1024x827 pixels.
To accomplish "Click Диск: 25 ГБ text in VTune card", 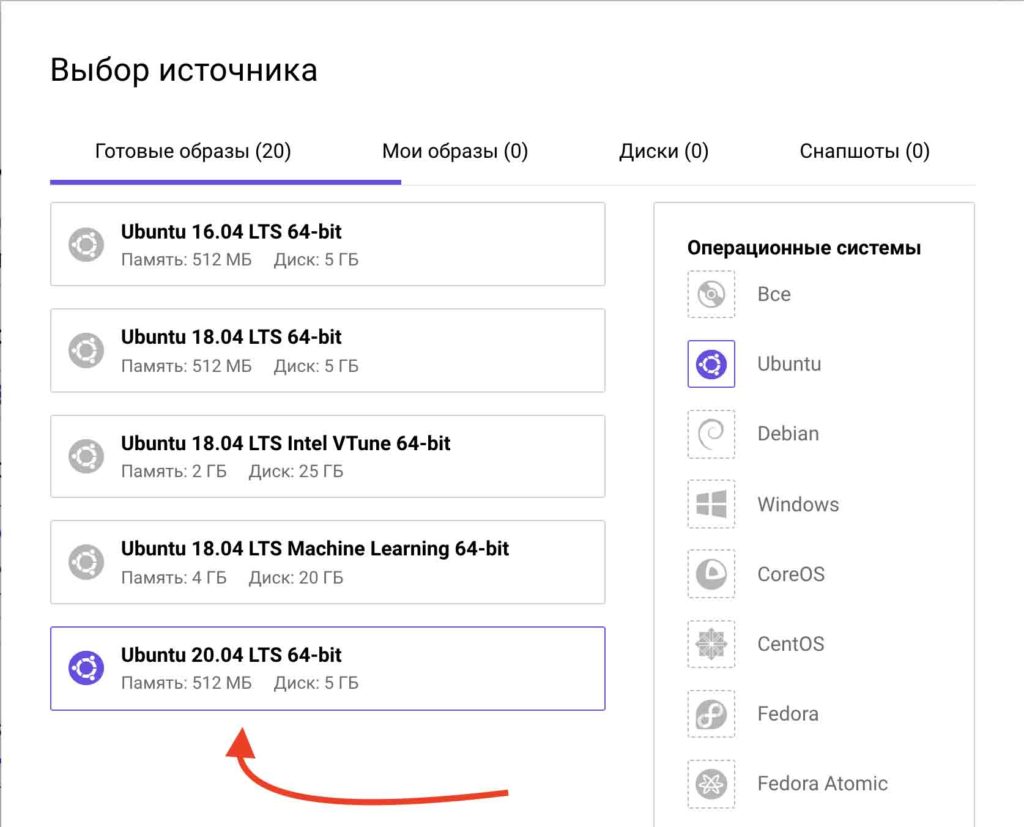I will 296,471.
